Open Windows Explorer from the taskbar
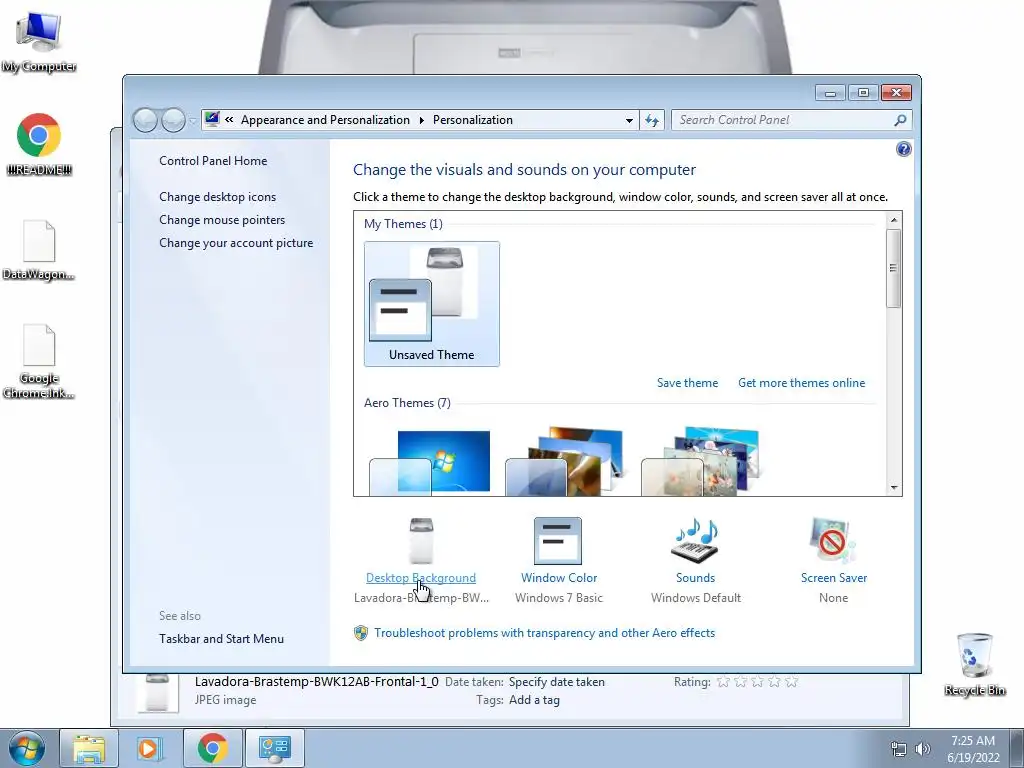This screenshot has height=768, width=1024. coord(88,748)
